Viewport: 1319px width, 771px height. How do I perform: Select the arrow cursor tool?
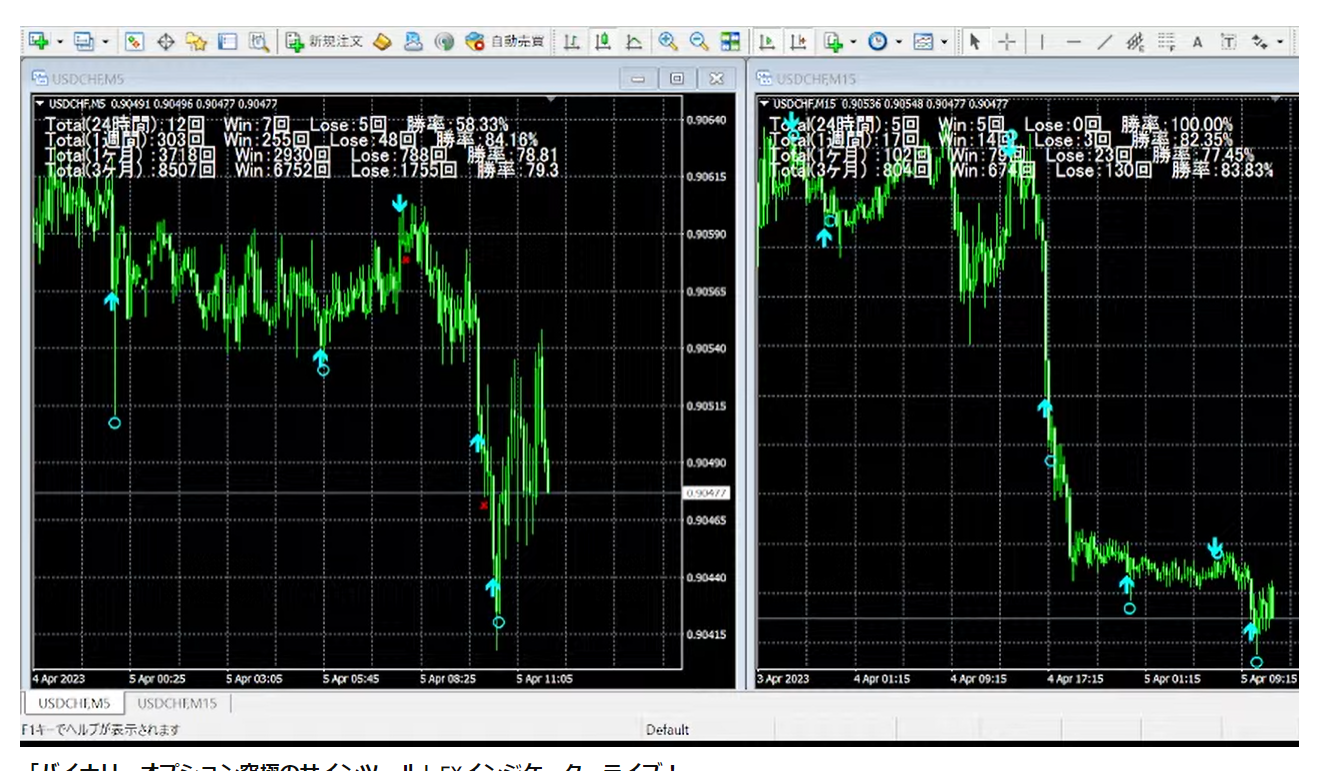pos(976,42)
